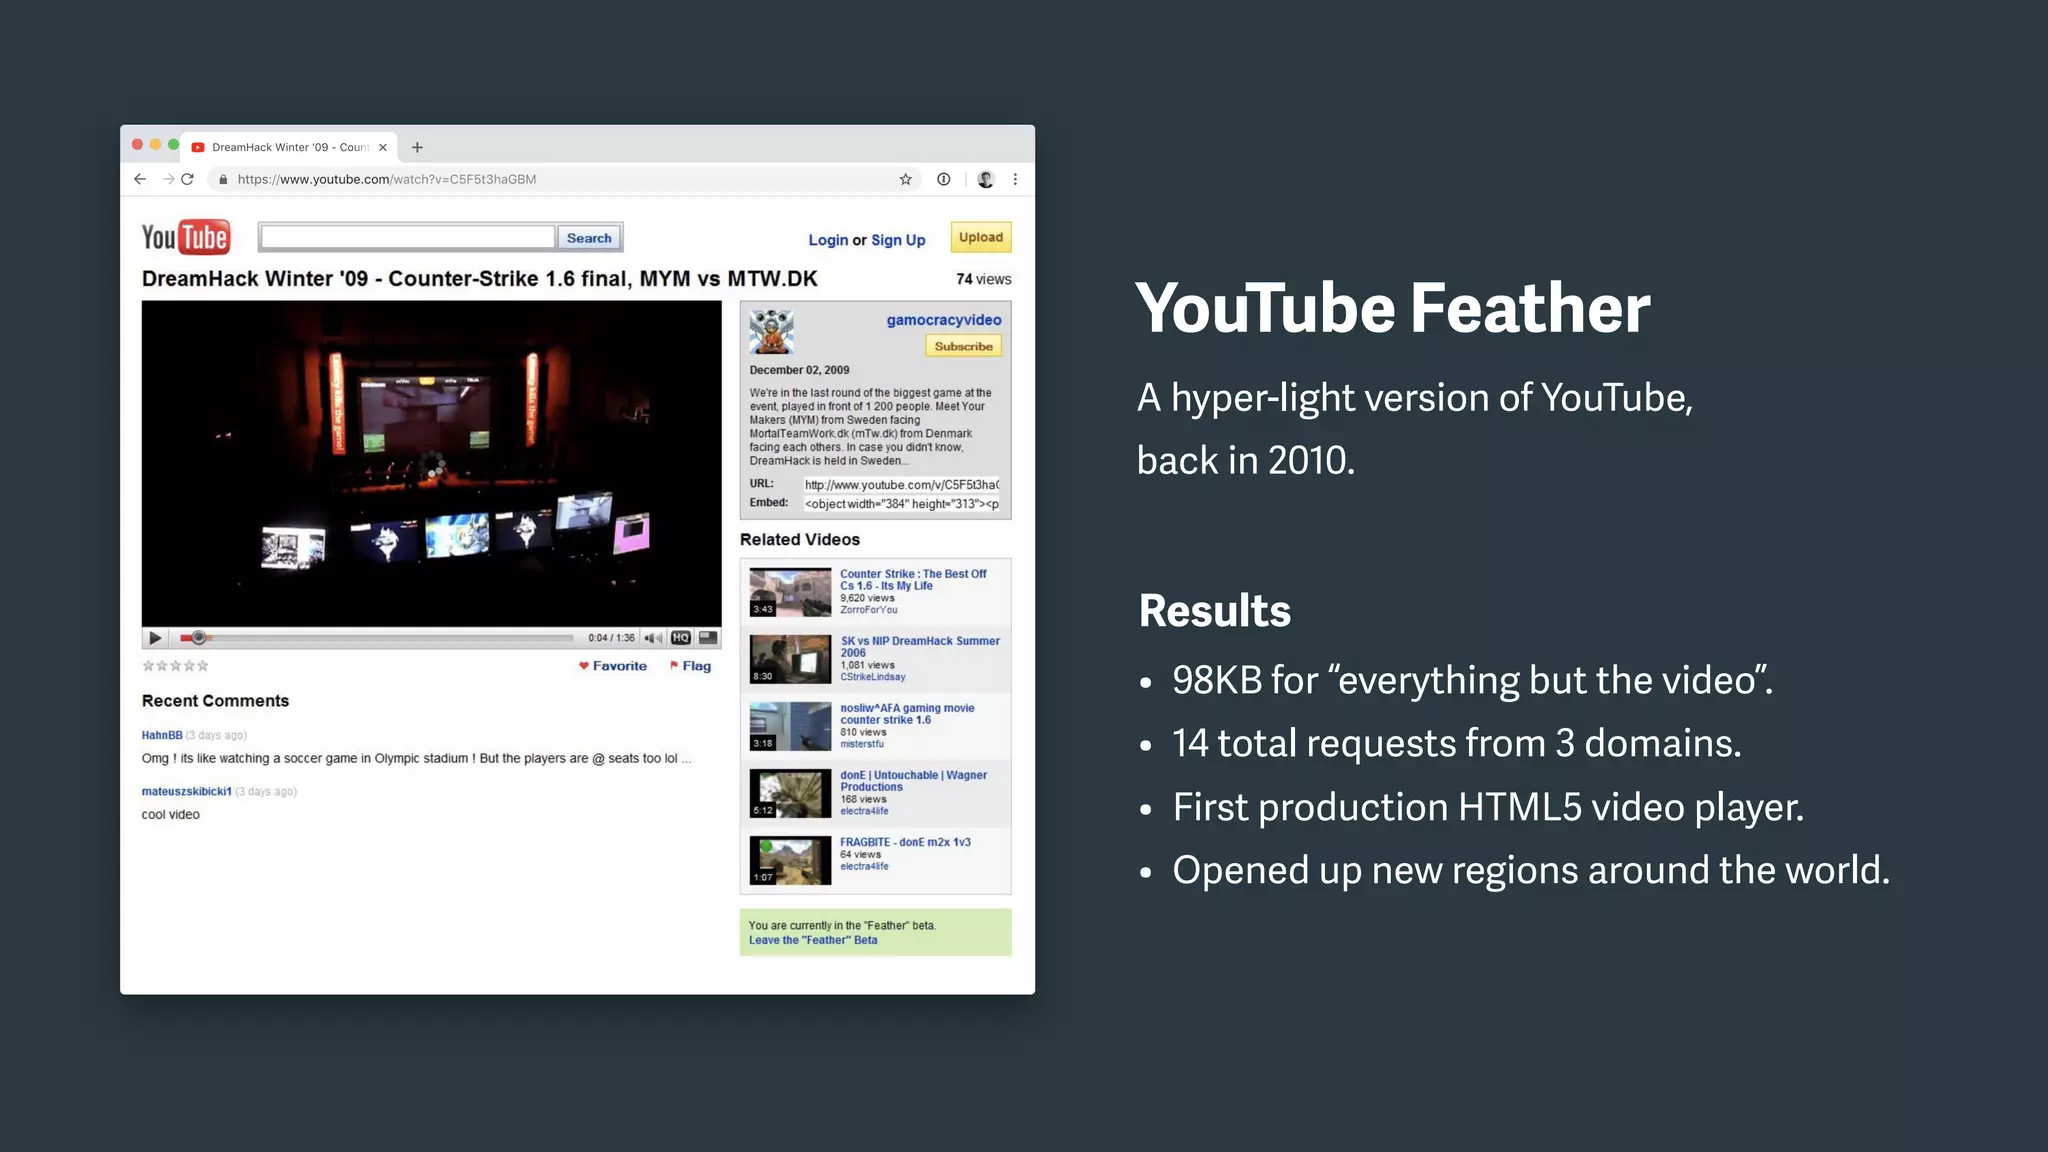Viewport: 2048px width, 1152px height.
Task: Click the YouTube logo
Action: [x=186, y=238]
